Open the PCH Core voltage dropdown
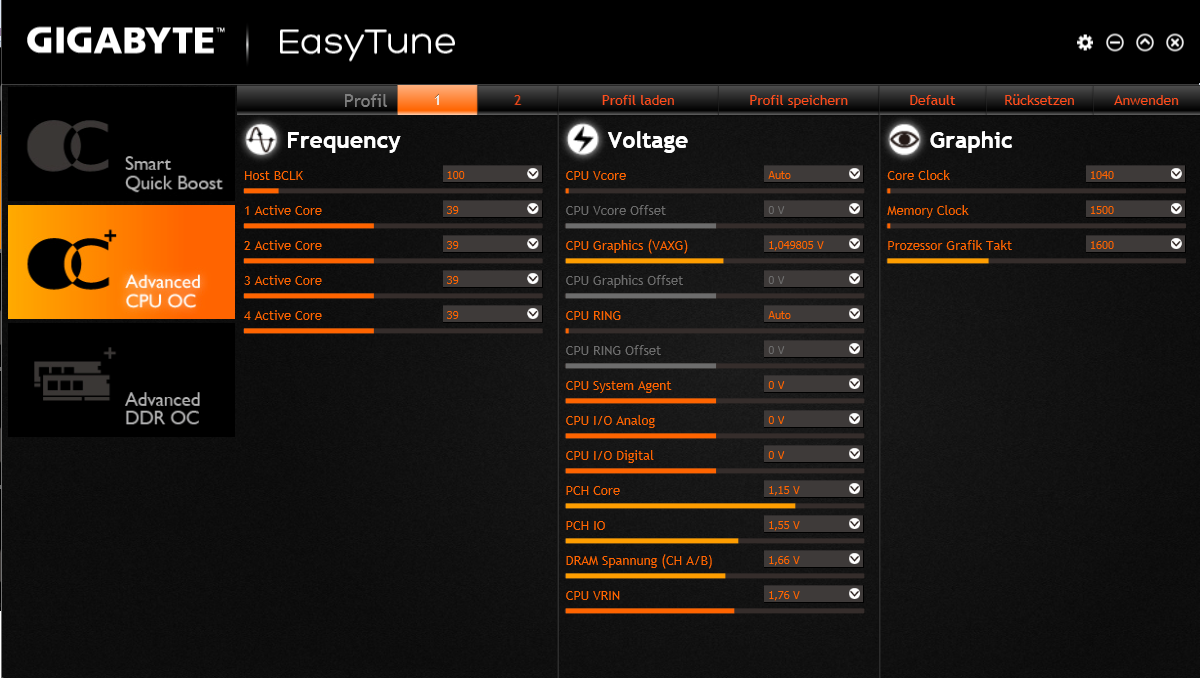Screen dimensions: 1200x678 click(x=813, y=490)
